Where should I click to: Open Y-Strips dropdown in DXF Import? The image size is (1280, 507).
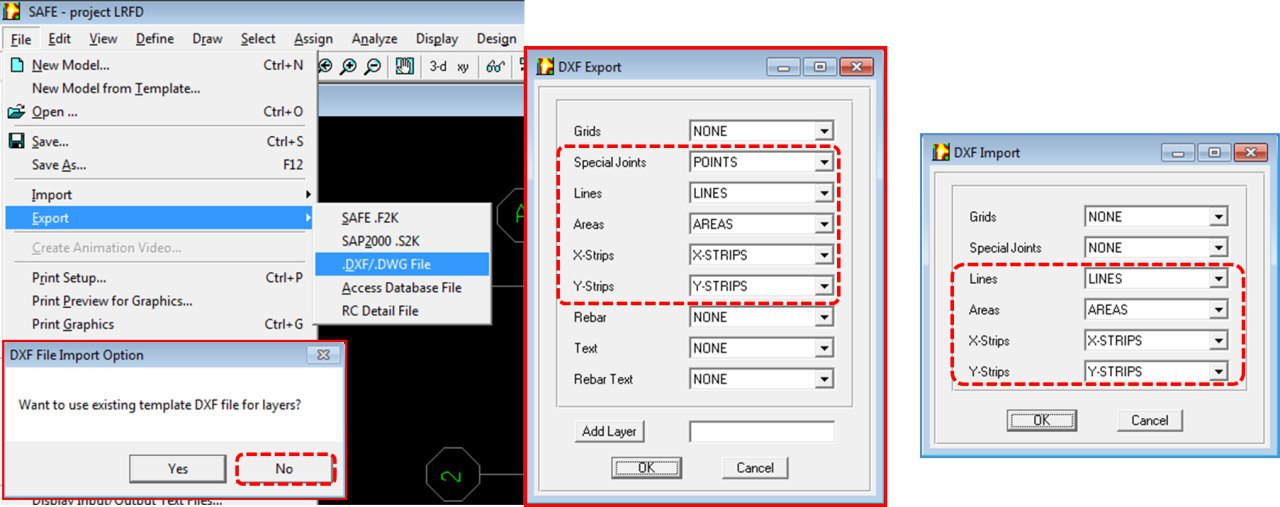1218,372
